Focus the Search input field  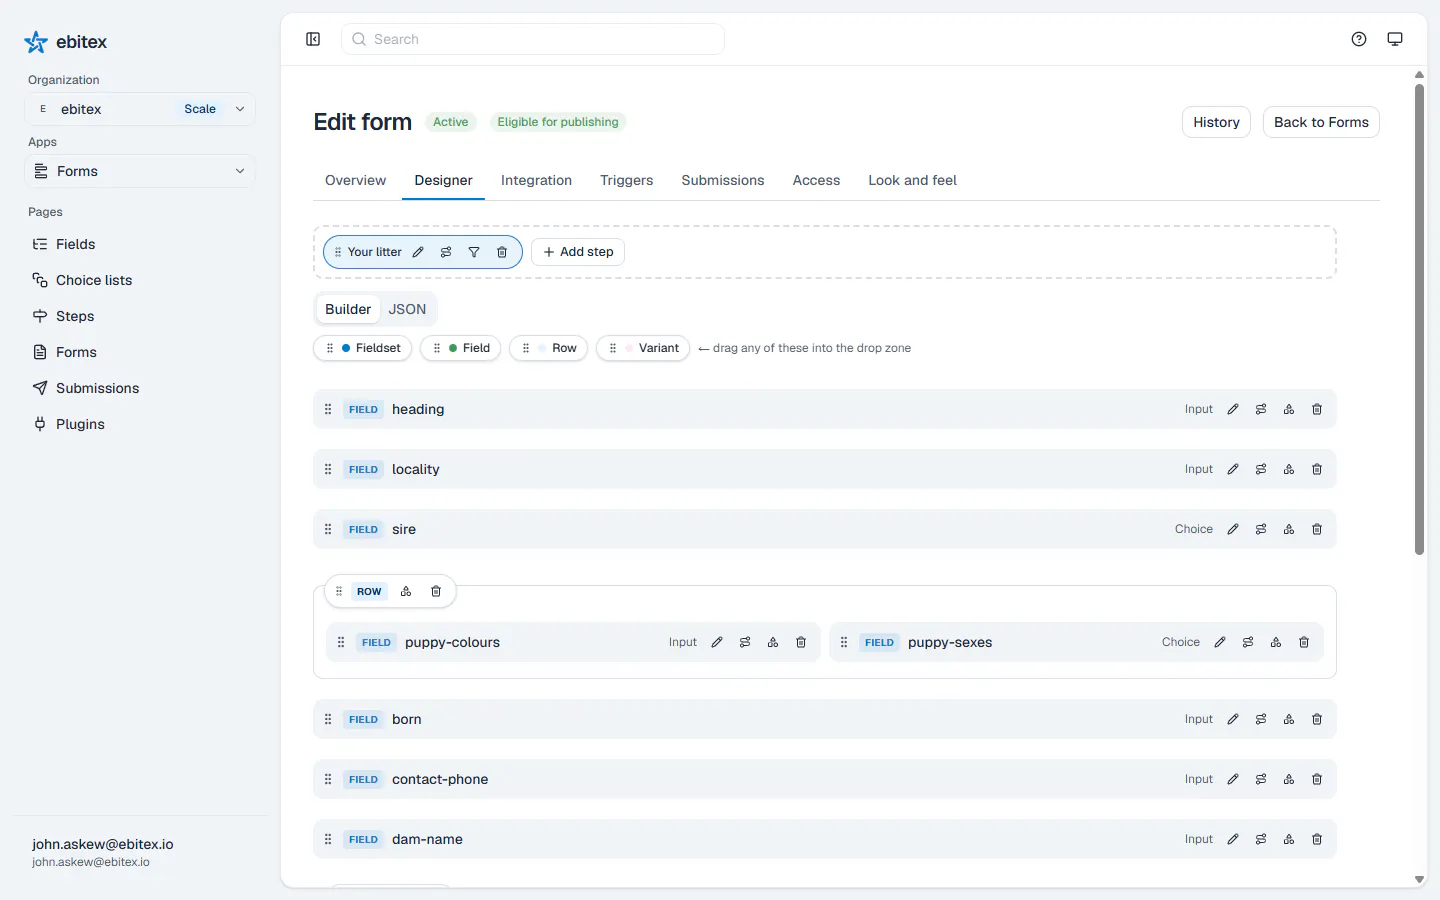[x=533, y=39]
